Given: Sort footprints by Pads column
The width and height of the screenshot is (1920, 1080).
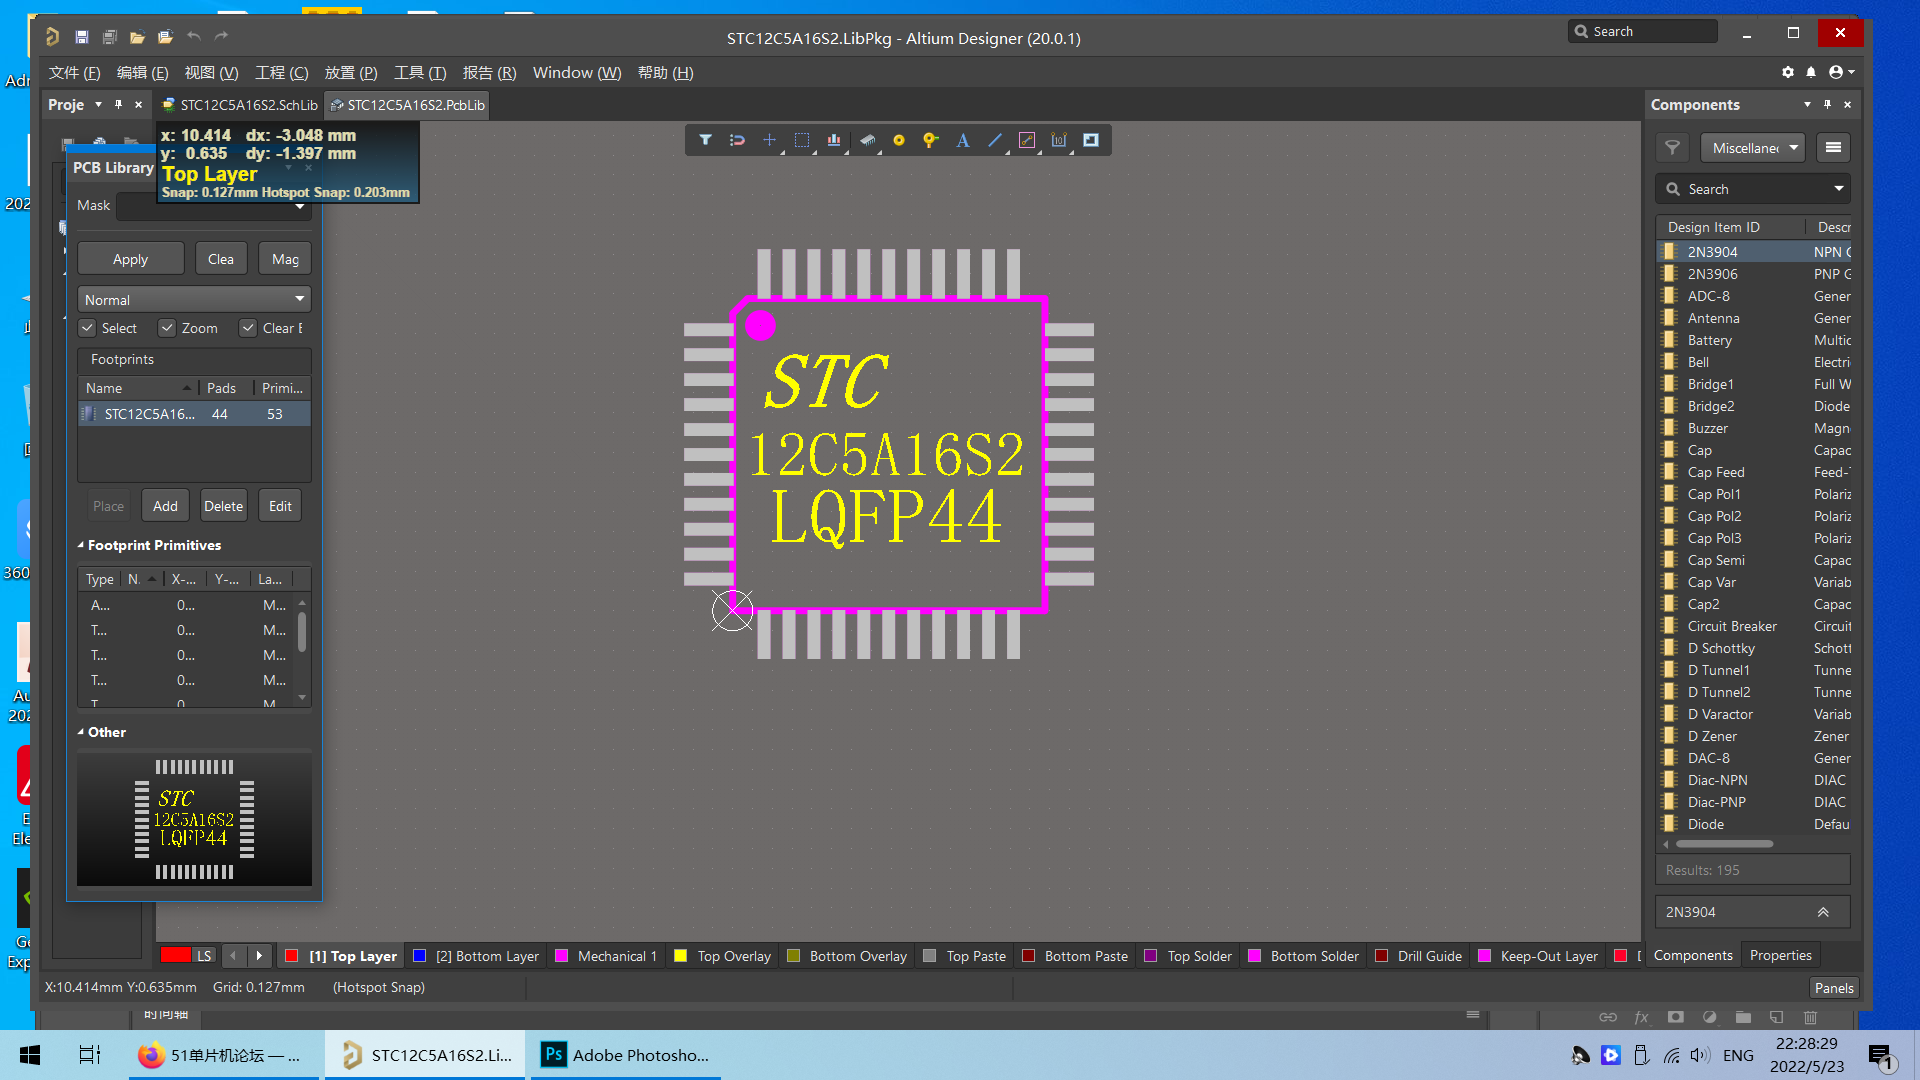Looking at the screenshot, I should coord(222,388).
